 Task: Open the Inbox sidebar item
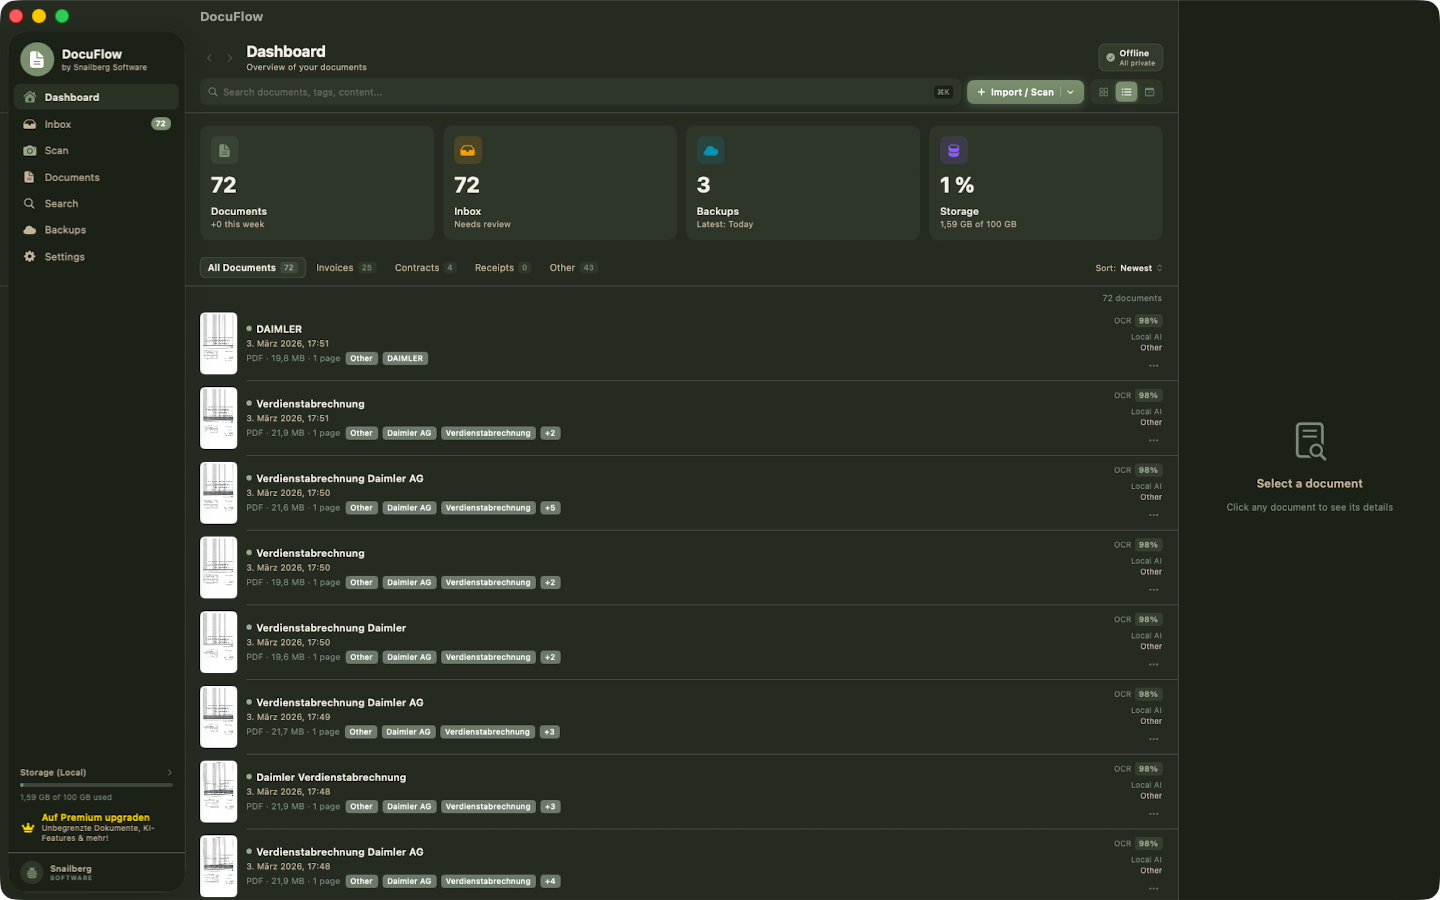click(x=96, y=124)
